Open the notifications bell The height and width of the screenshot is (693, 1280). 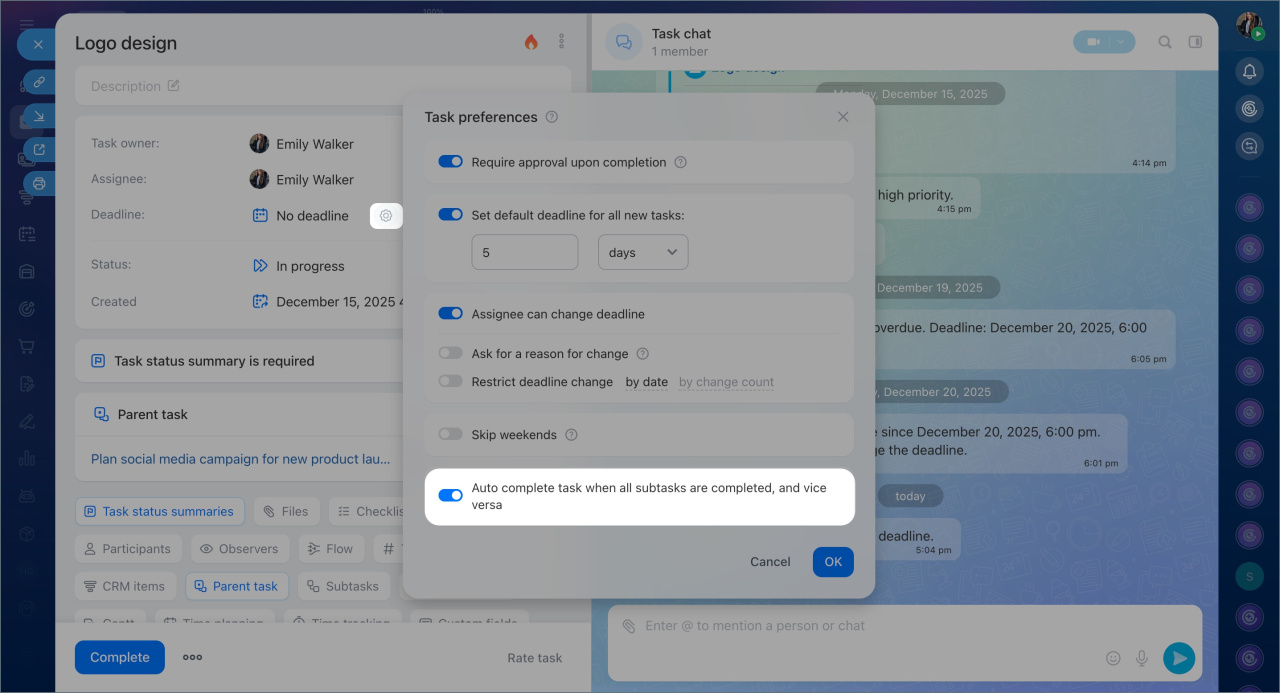click(x=1249, y=71)
